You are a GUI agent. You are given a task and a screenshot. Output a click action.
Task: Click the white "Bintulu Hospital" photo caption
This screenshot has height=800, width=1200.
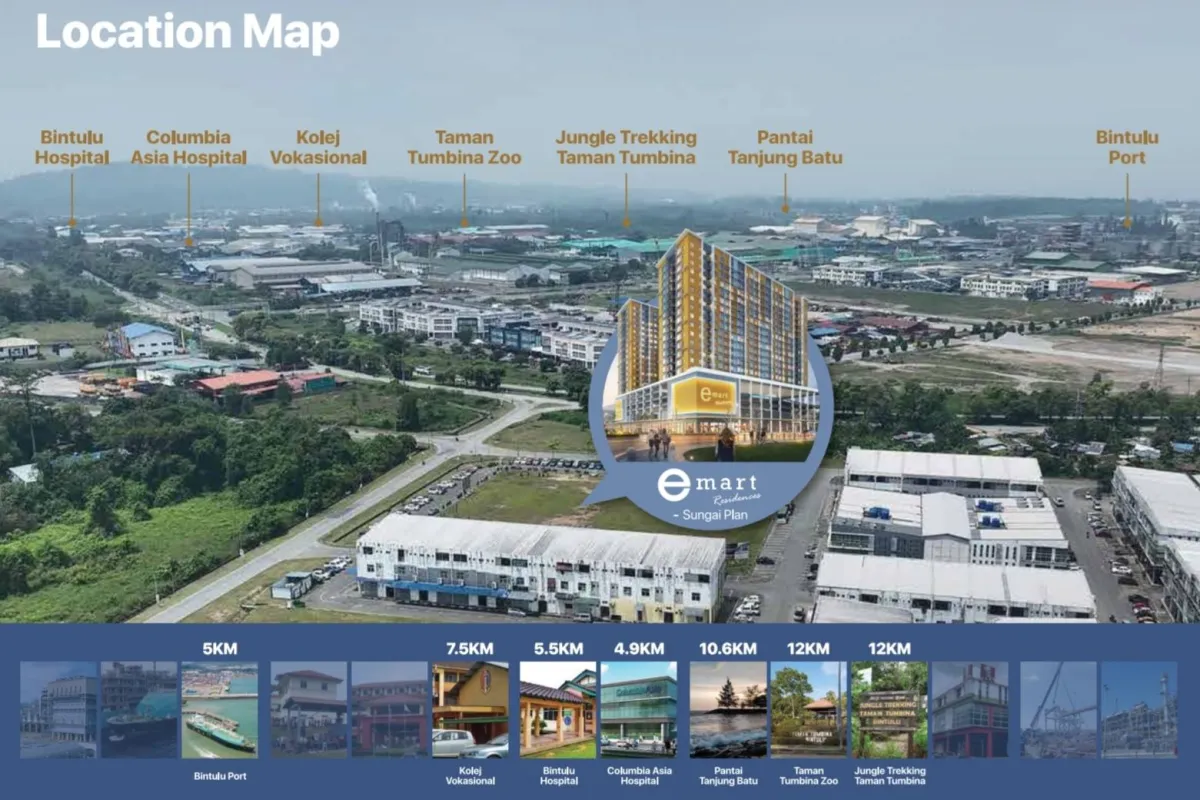click(558, 777)
